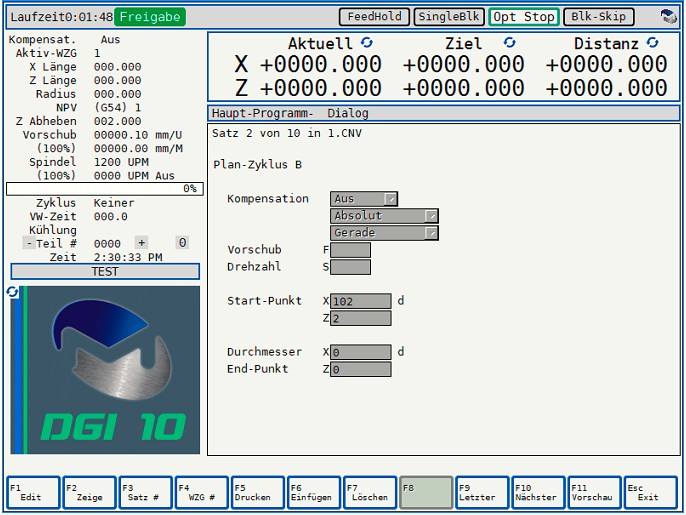Click the Distanz Z position value
The width and height of the screenshot is (686, 515).
pyautogui.click(x=606, y=88)
